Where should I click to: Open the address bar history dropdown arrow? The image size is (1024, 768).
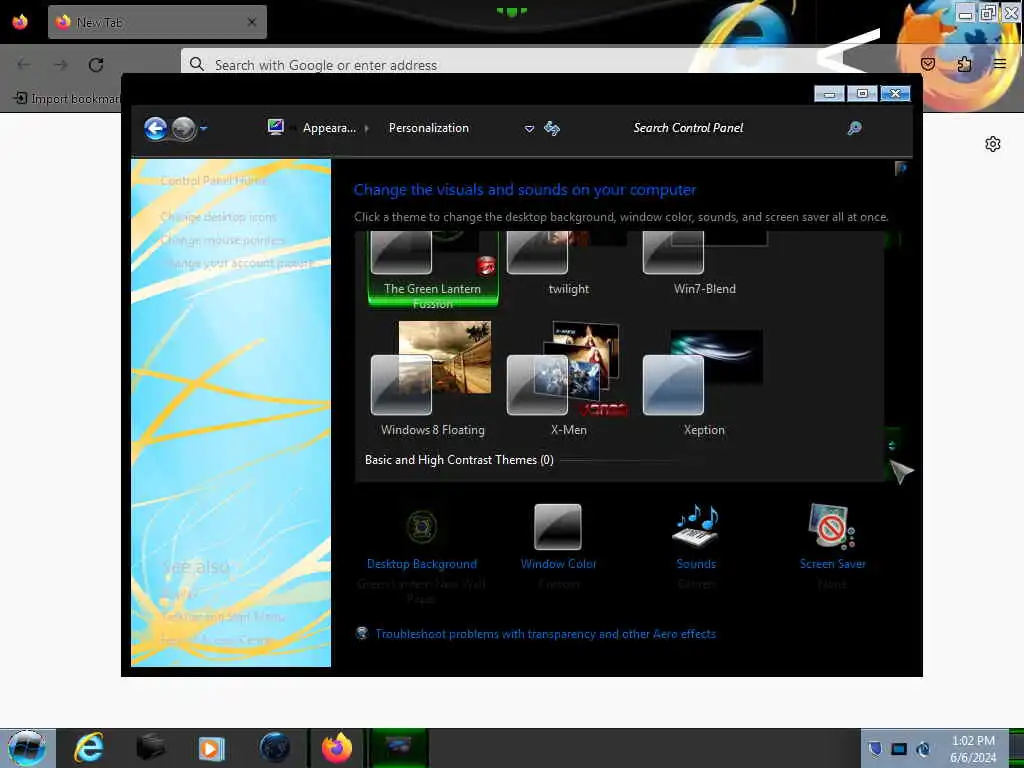coord(530,129)
